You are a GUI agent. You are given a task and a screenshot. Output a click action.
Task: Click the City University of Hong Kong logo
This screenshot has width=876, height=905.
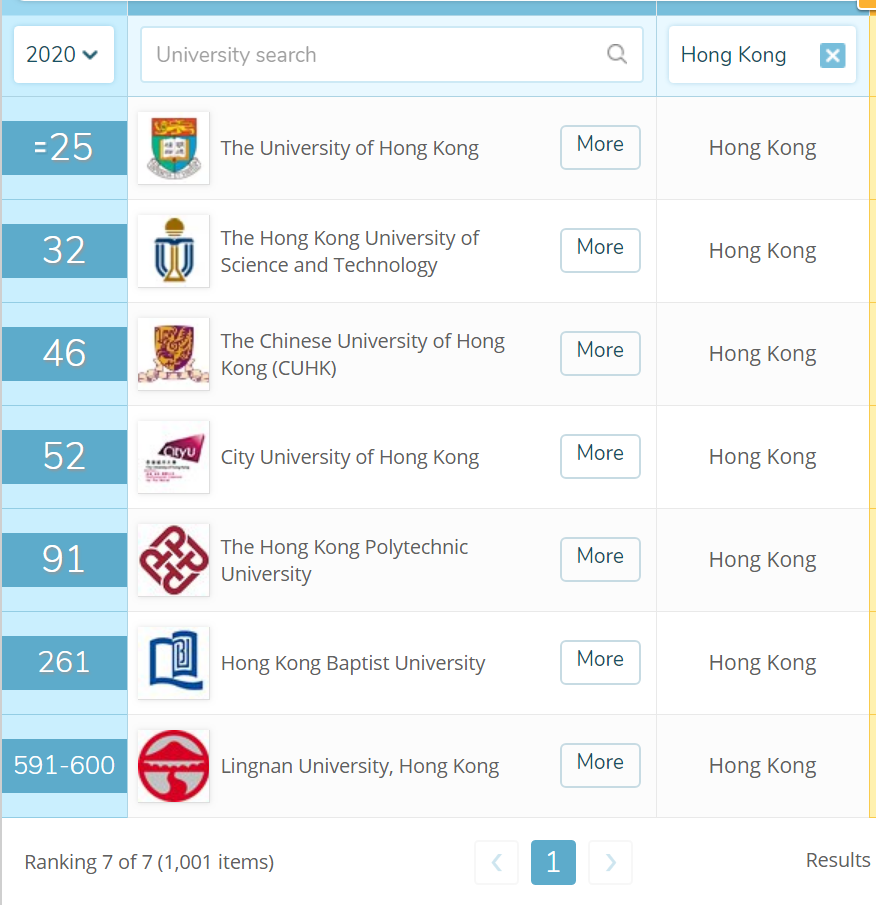pyautogui.click(x=173, y=457)
